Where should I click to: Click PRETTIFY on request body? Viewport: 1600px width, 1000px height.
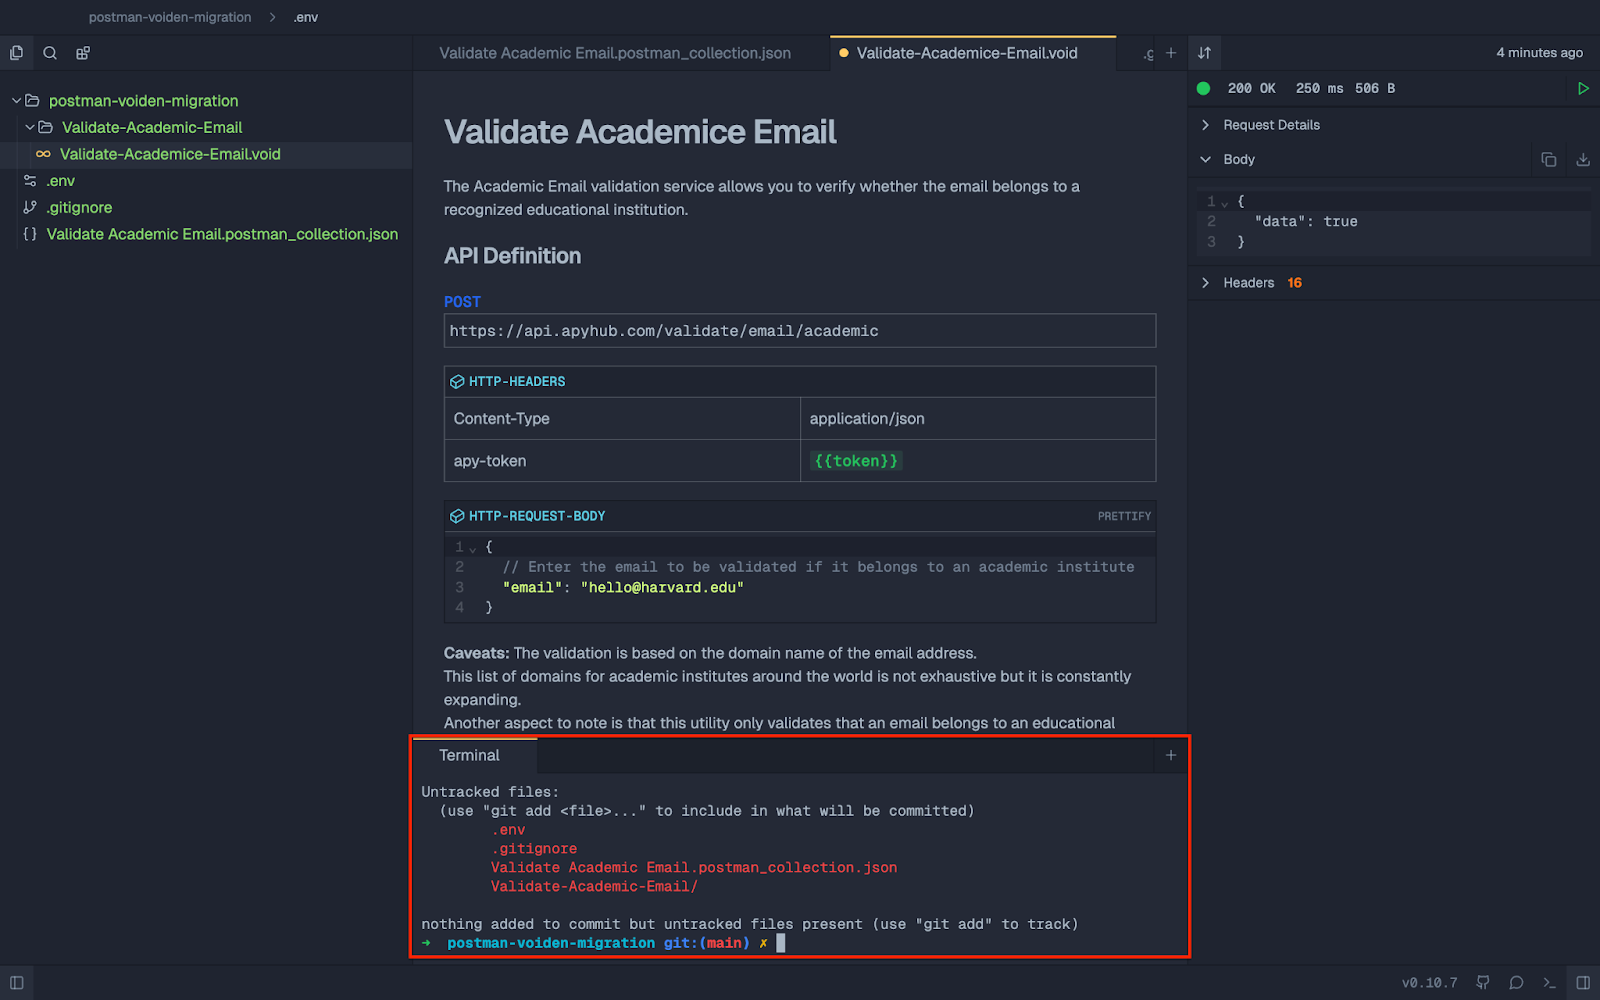click(1124, 516)
